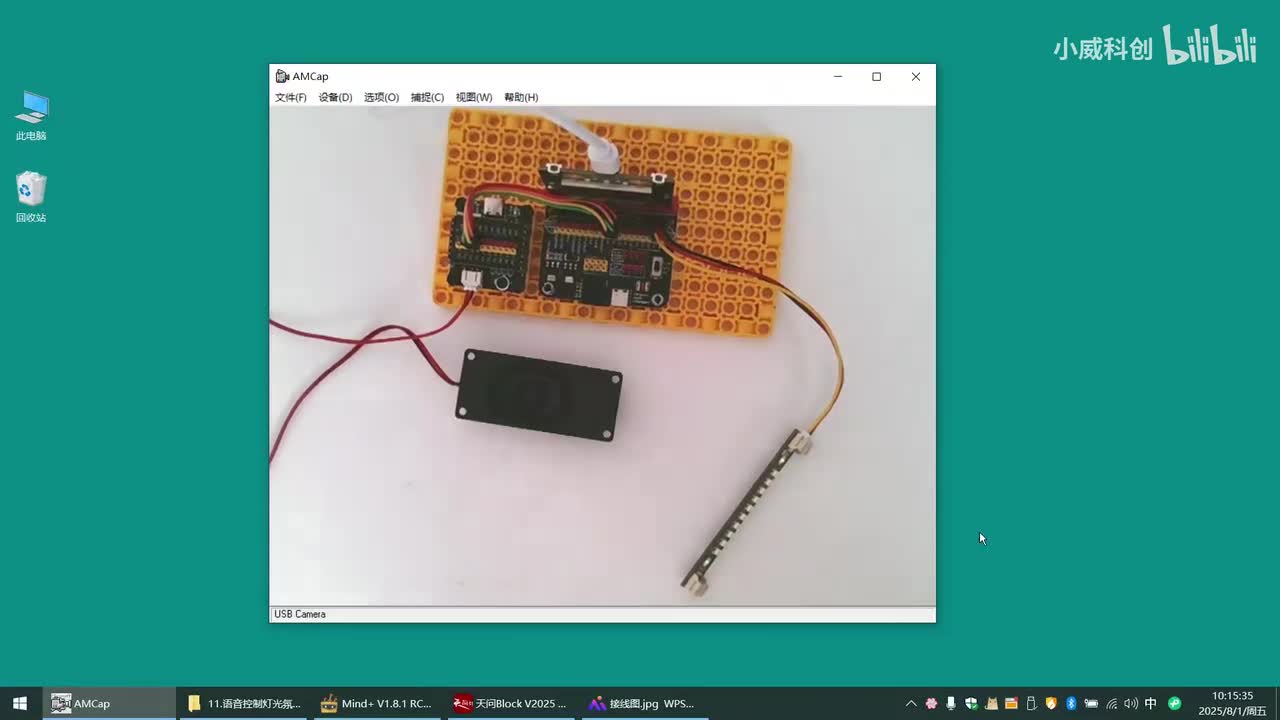
Task: Open the Wi-Fi network tray icon
Action: [x=1111, y=703]
